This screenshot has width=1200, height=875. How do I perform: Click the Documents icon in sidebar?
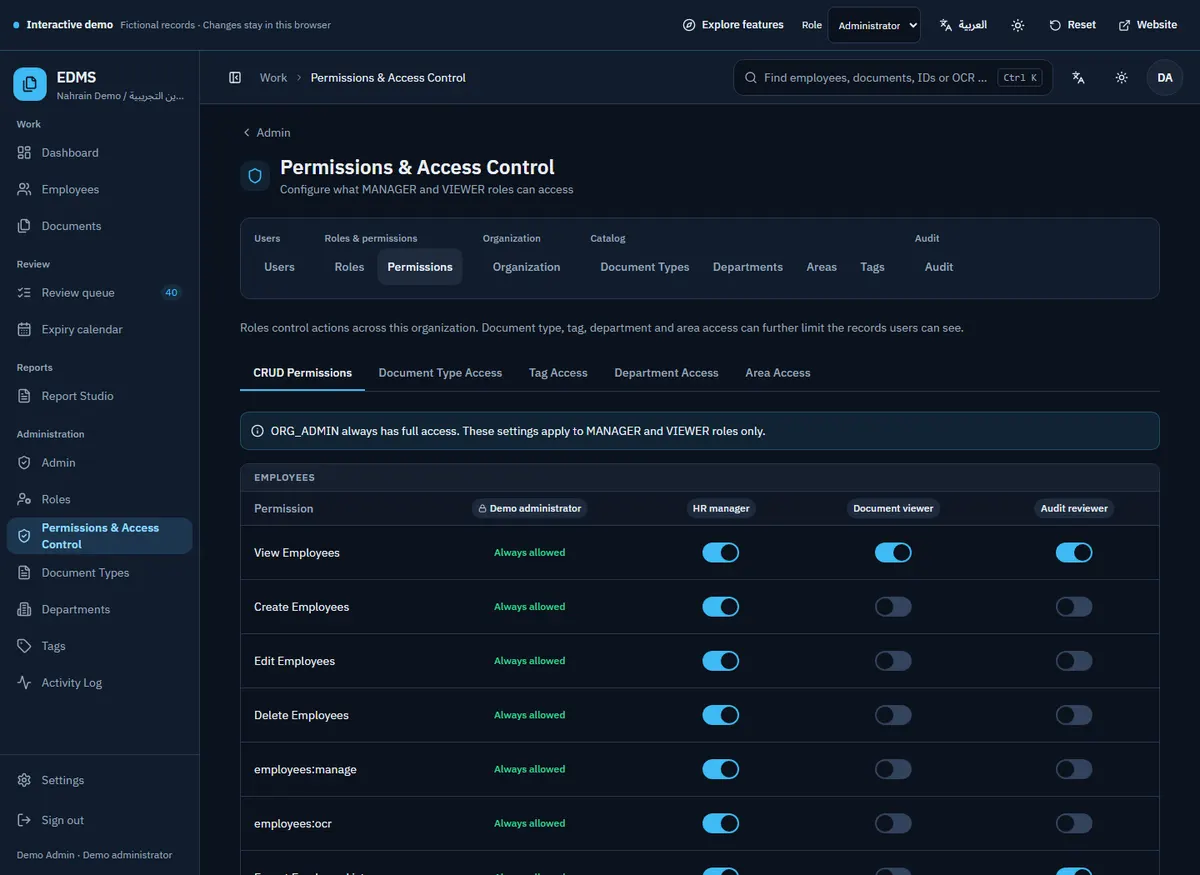pos(24,226)
